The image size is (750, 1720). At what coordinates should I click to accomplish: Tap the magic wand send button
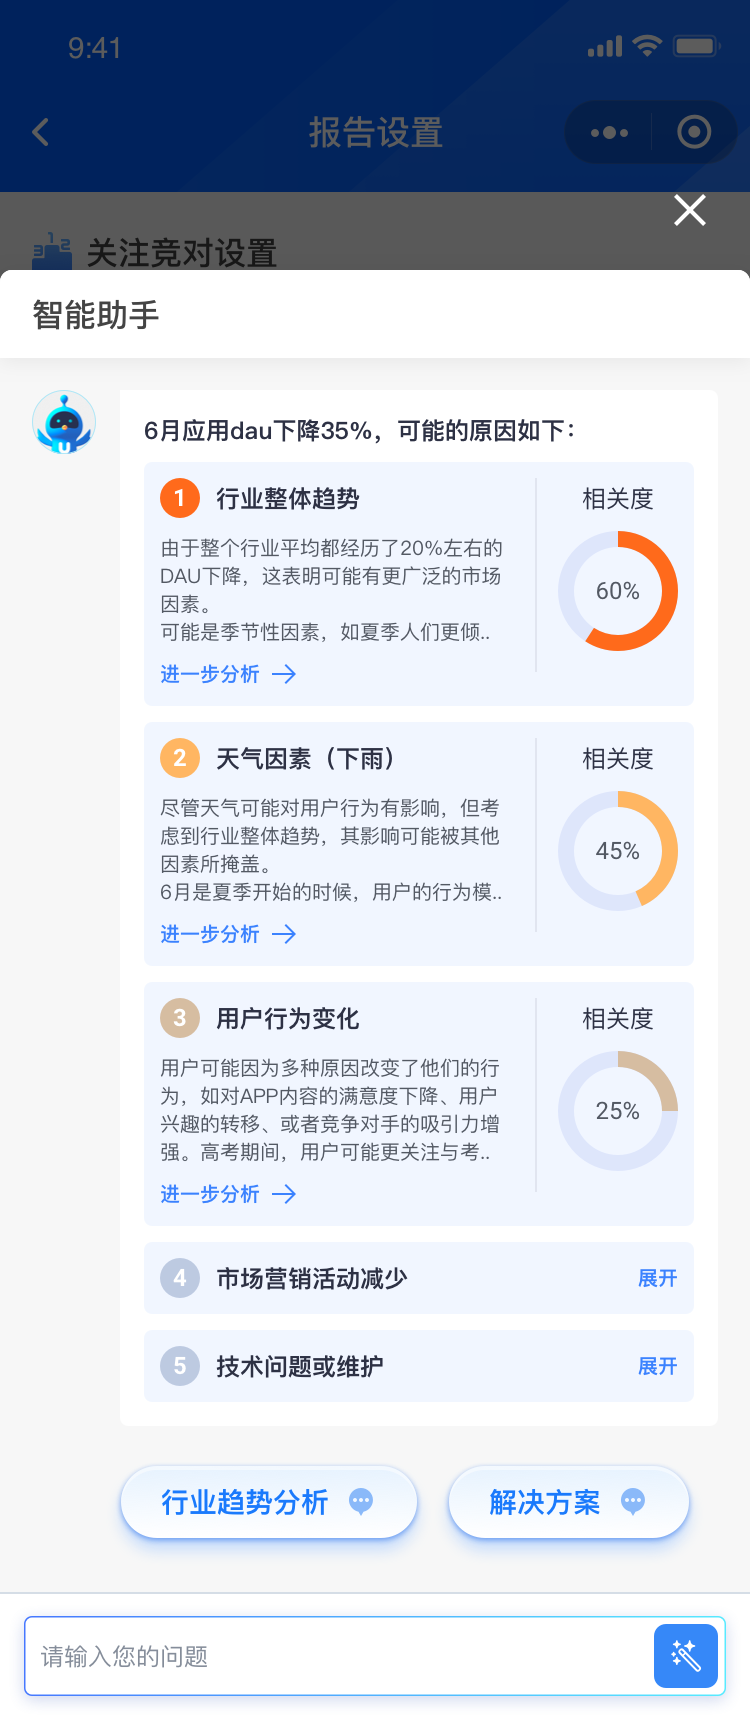pyautogui.click(x=686, y=1656)
